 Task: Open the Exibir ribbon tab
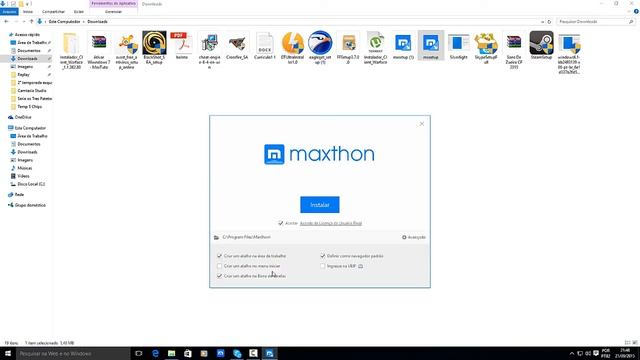tap(79, 12)
